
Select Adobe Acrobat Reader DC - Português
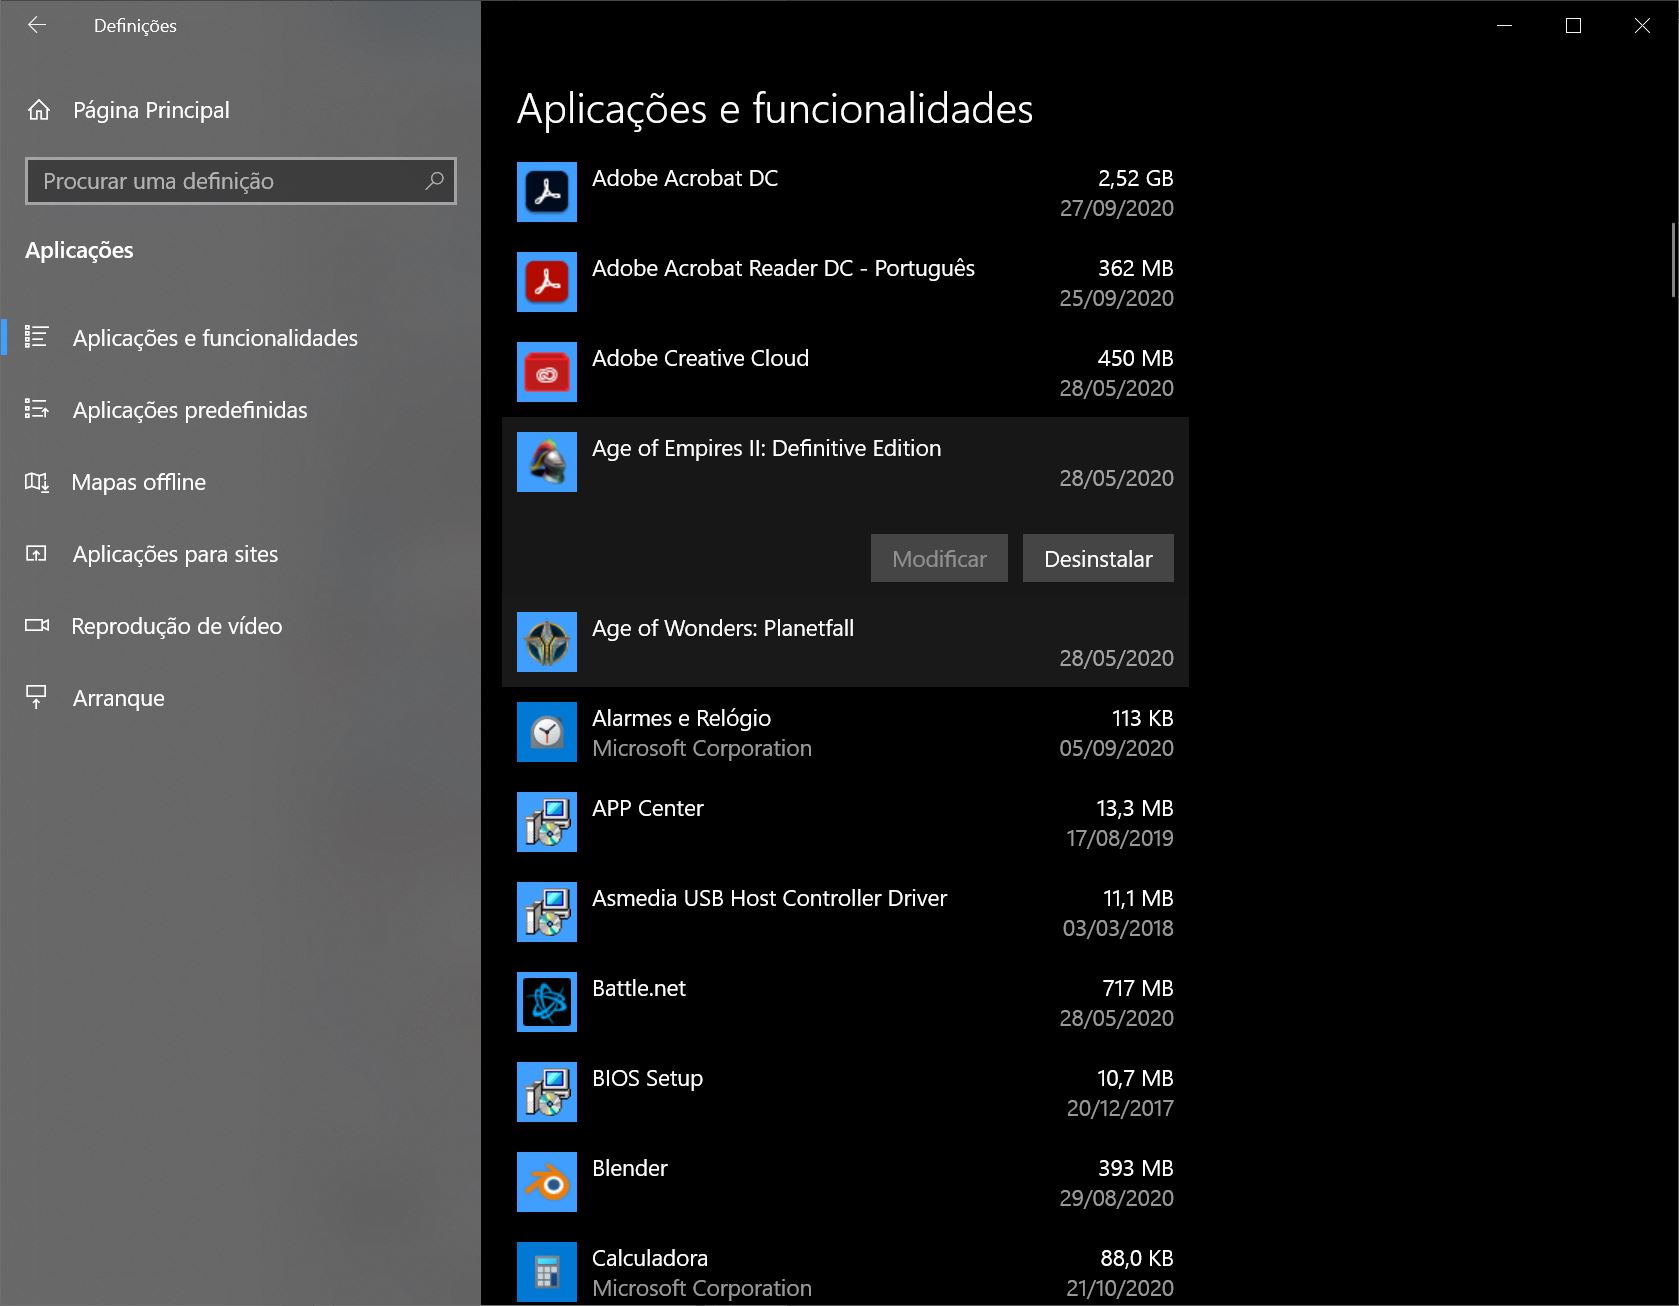[783, 268]
